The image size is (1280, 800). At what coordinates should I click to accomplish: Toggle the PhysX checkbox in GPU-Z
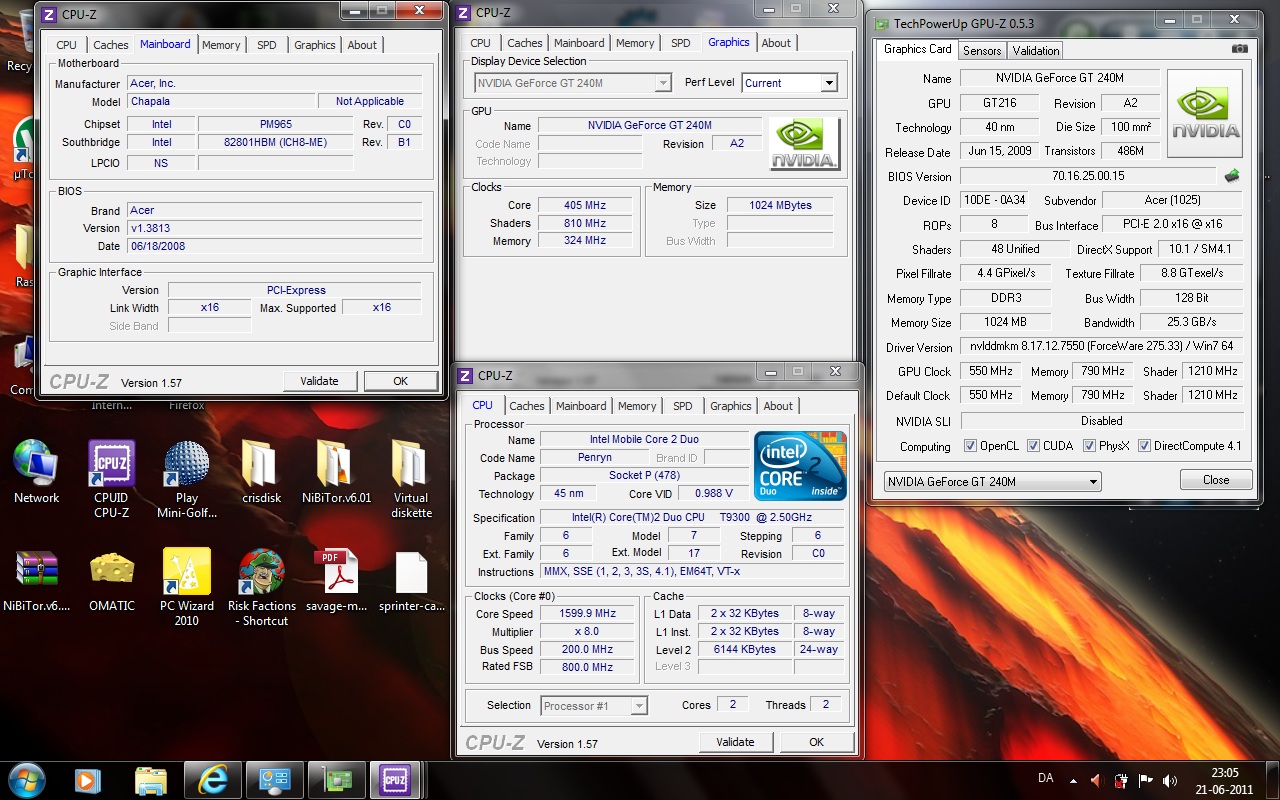(x=1090, y=446)
